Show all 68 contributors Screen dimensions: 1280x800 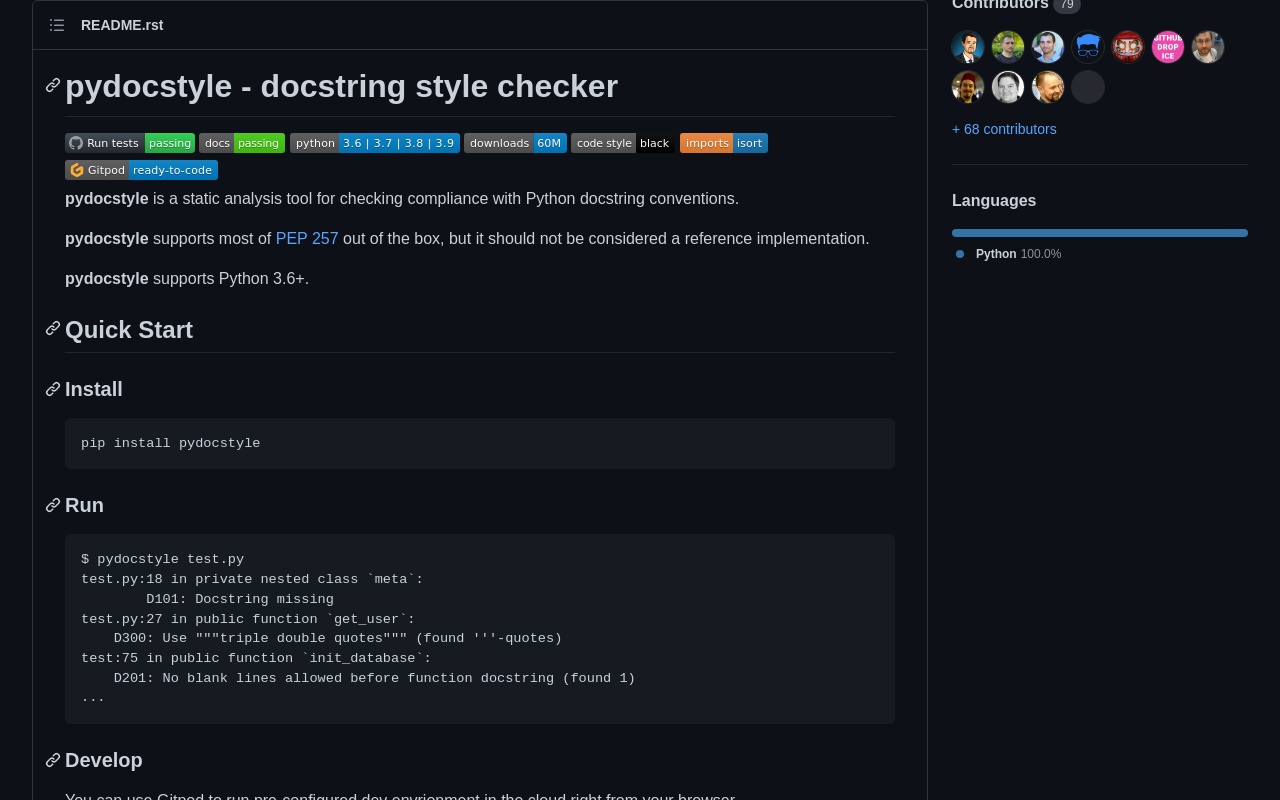coord(1004,129)
